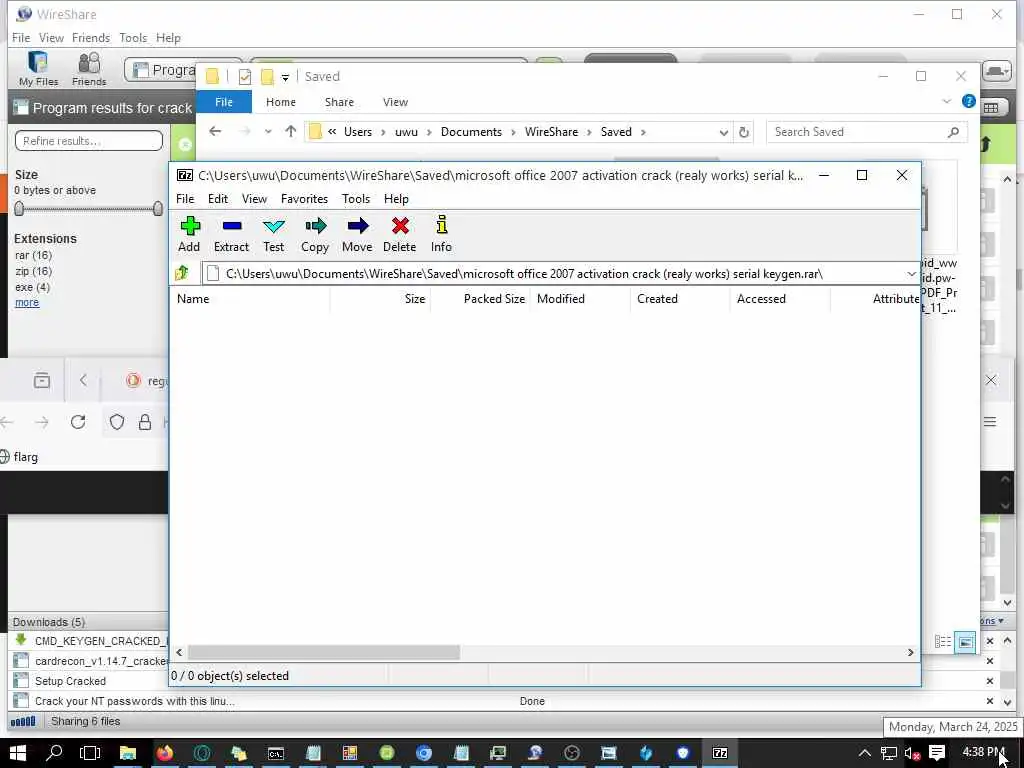Open 7-Zip Edit menu

(217, 199)
